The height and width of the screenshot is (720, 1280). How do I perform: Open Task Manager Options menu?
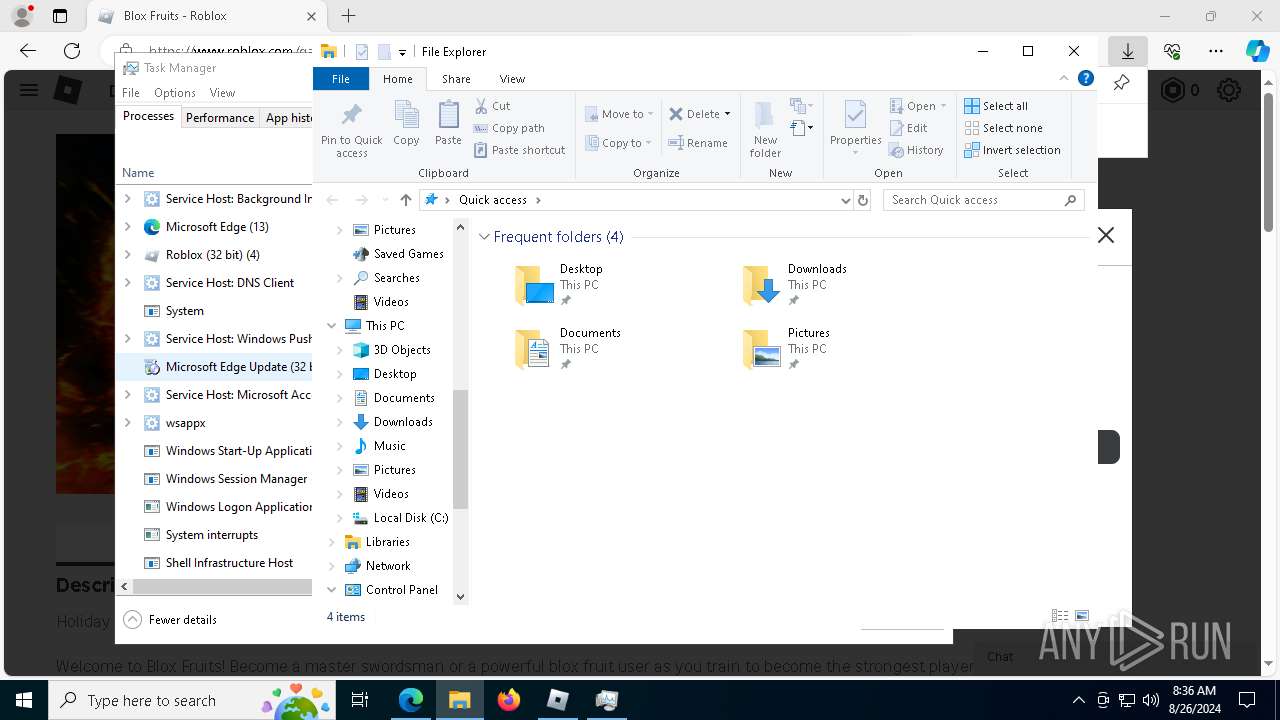click(175, 93)
